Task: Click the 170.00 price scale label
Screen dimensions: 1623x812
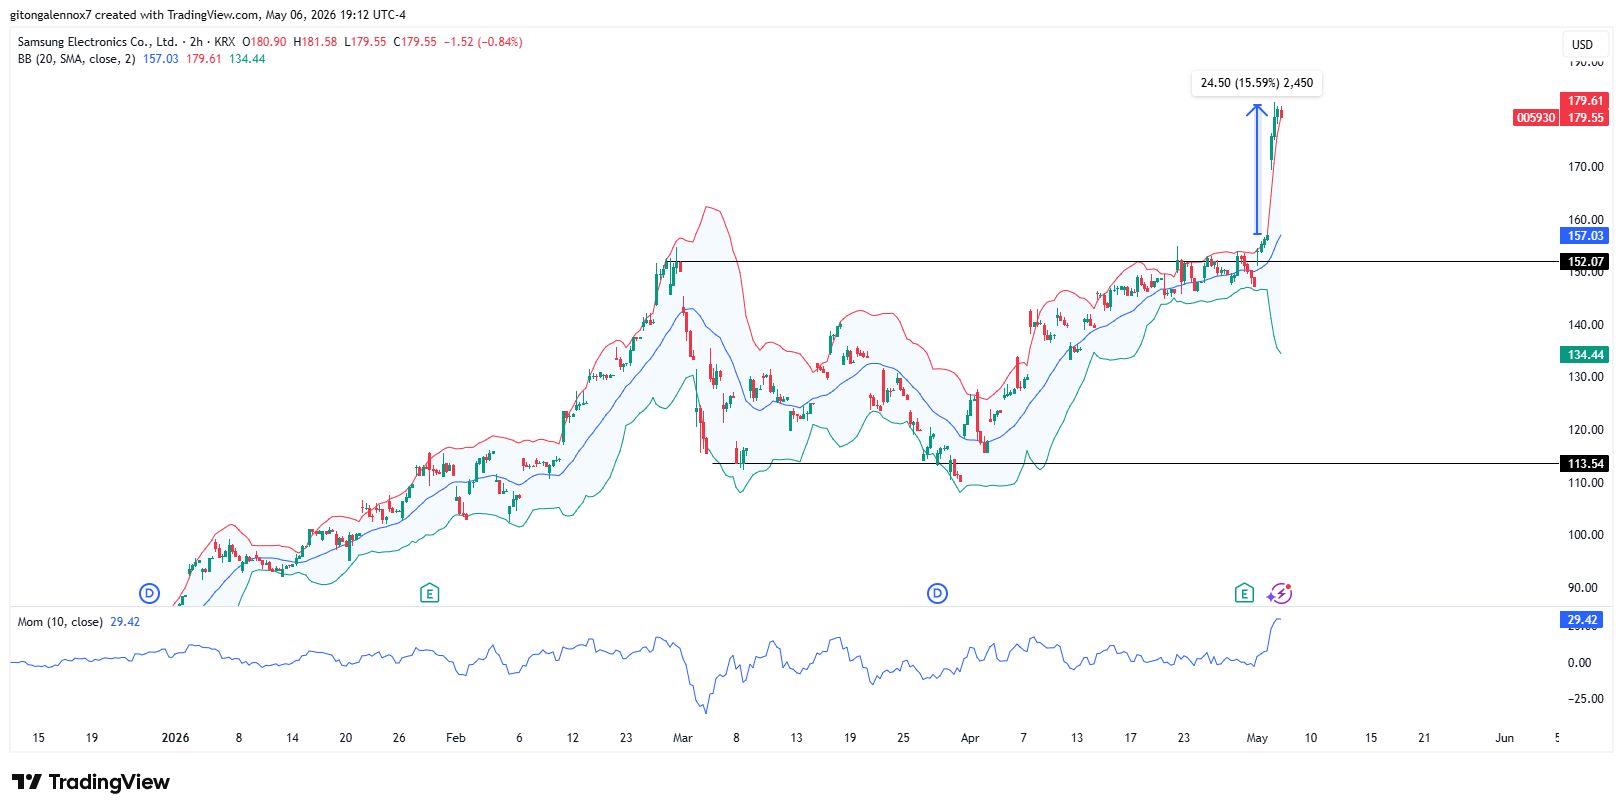Action: coord(1586,167)
